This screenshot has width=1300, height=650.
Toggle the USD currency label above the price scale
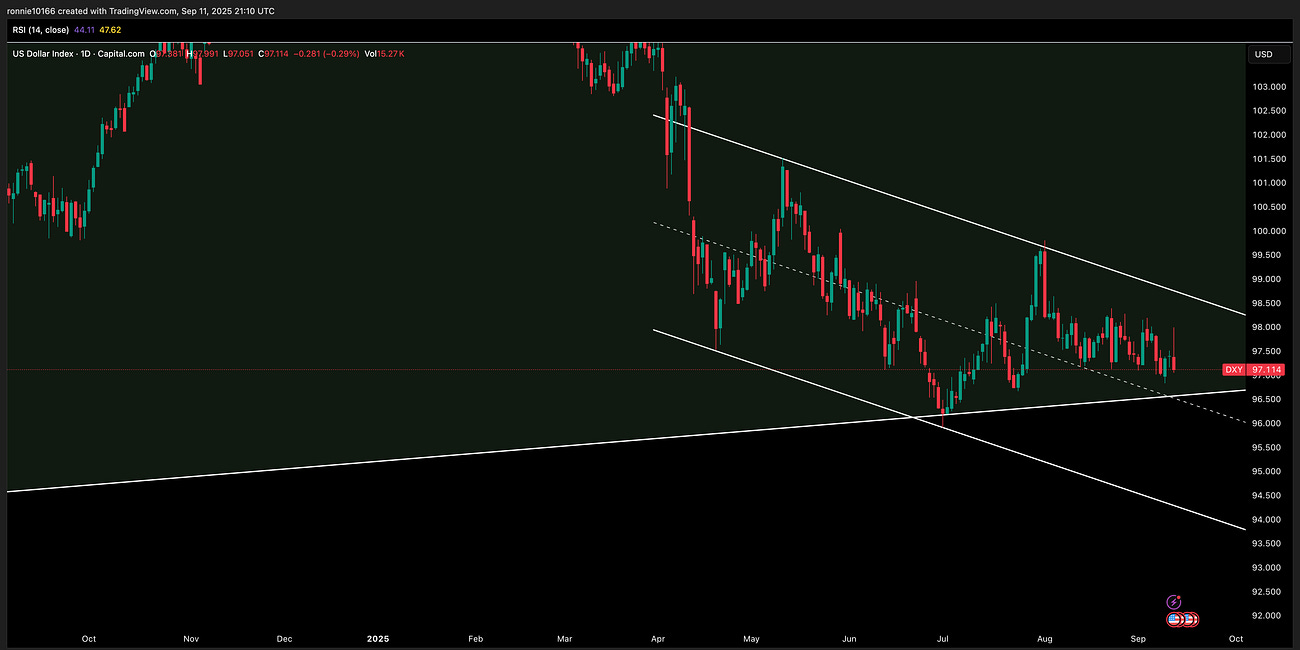pos(1263,54)
